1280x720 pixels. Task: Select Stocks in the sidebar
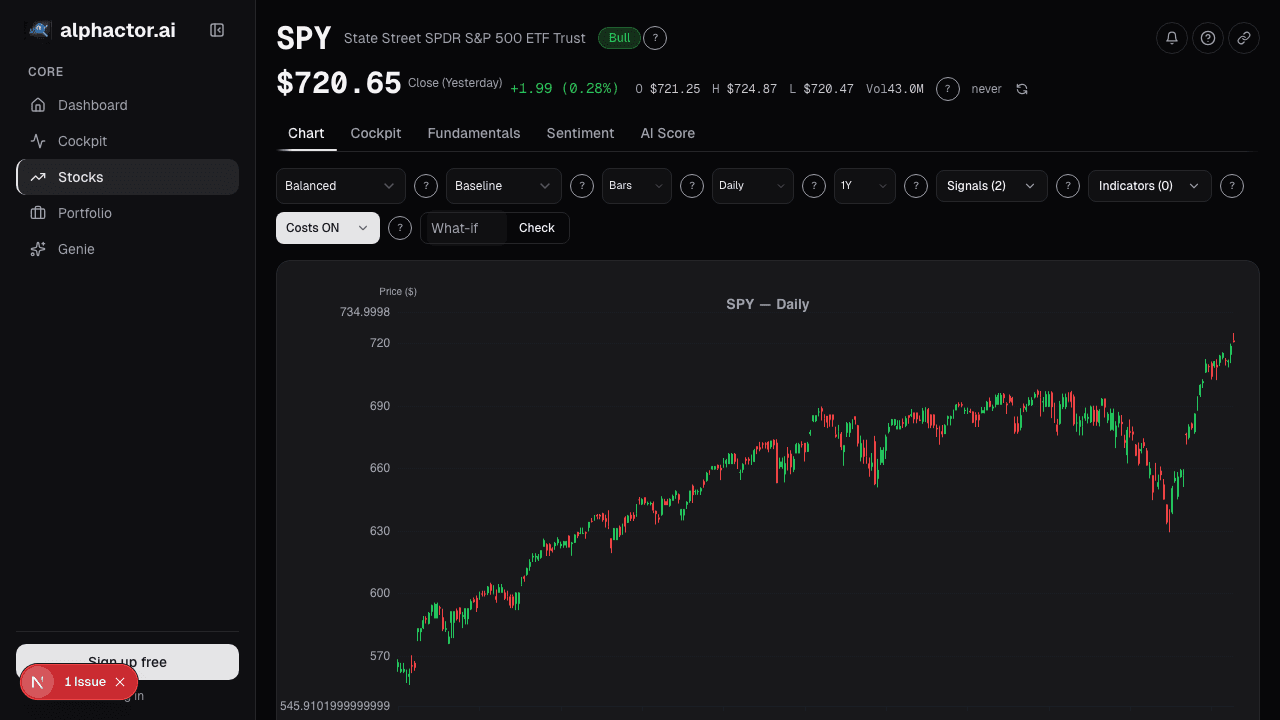click(x=127, y=177)
